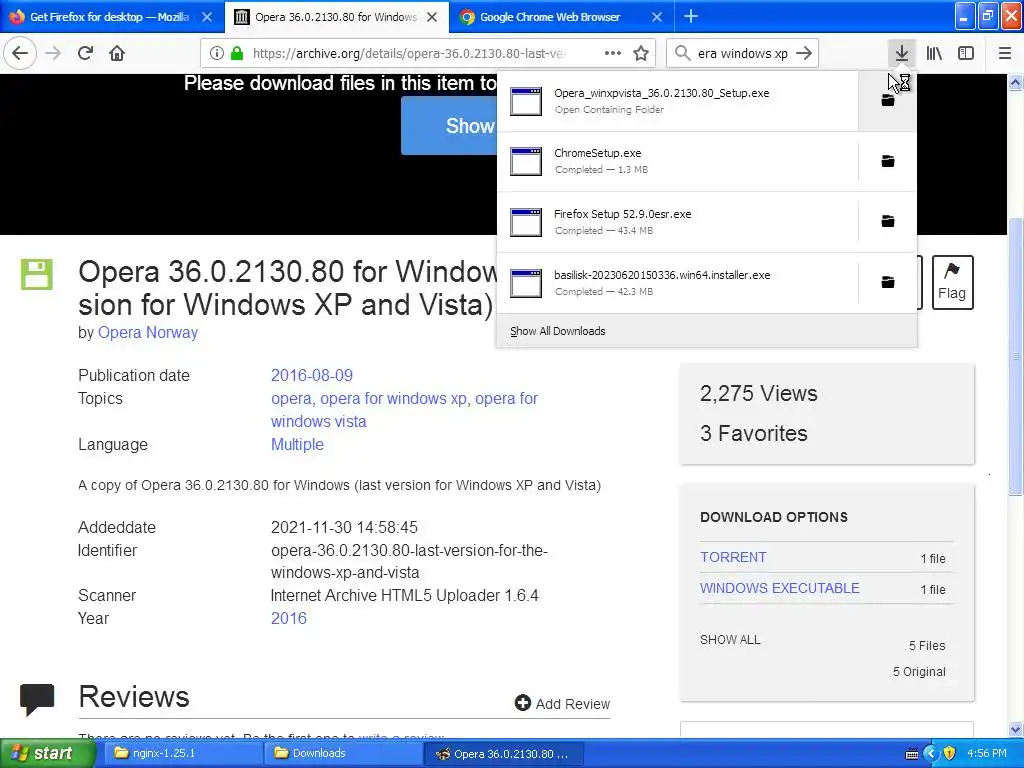Show site information icon in address bar

216,54
